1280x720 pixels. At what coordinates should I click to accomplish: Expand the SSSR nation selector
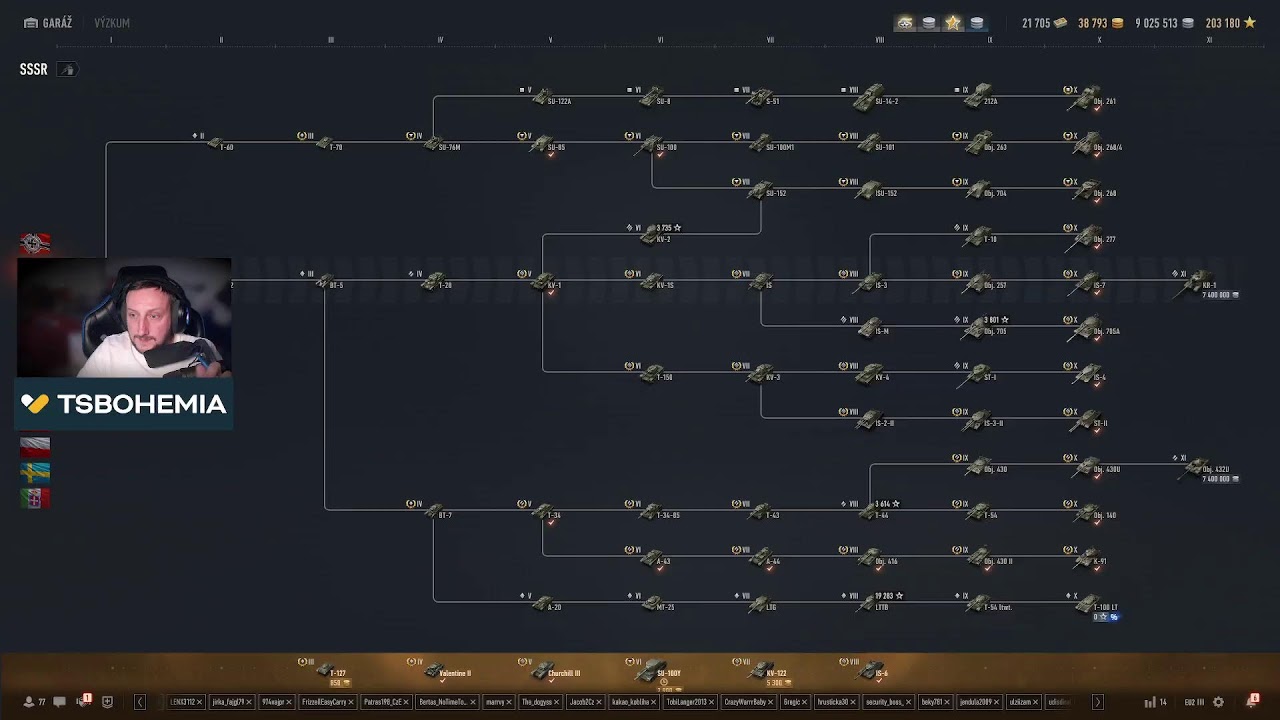coord(66,70)
